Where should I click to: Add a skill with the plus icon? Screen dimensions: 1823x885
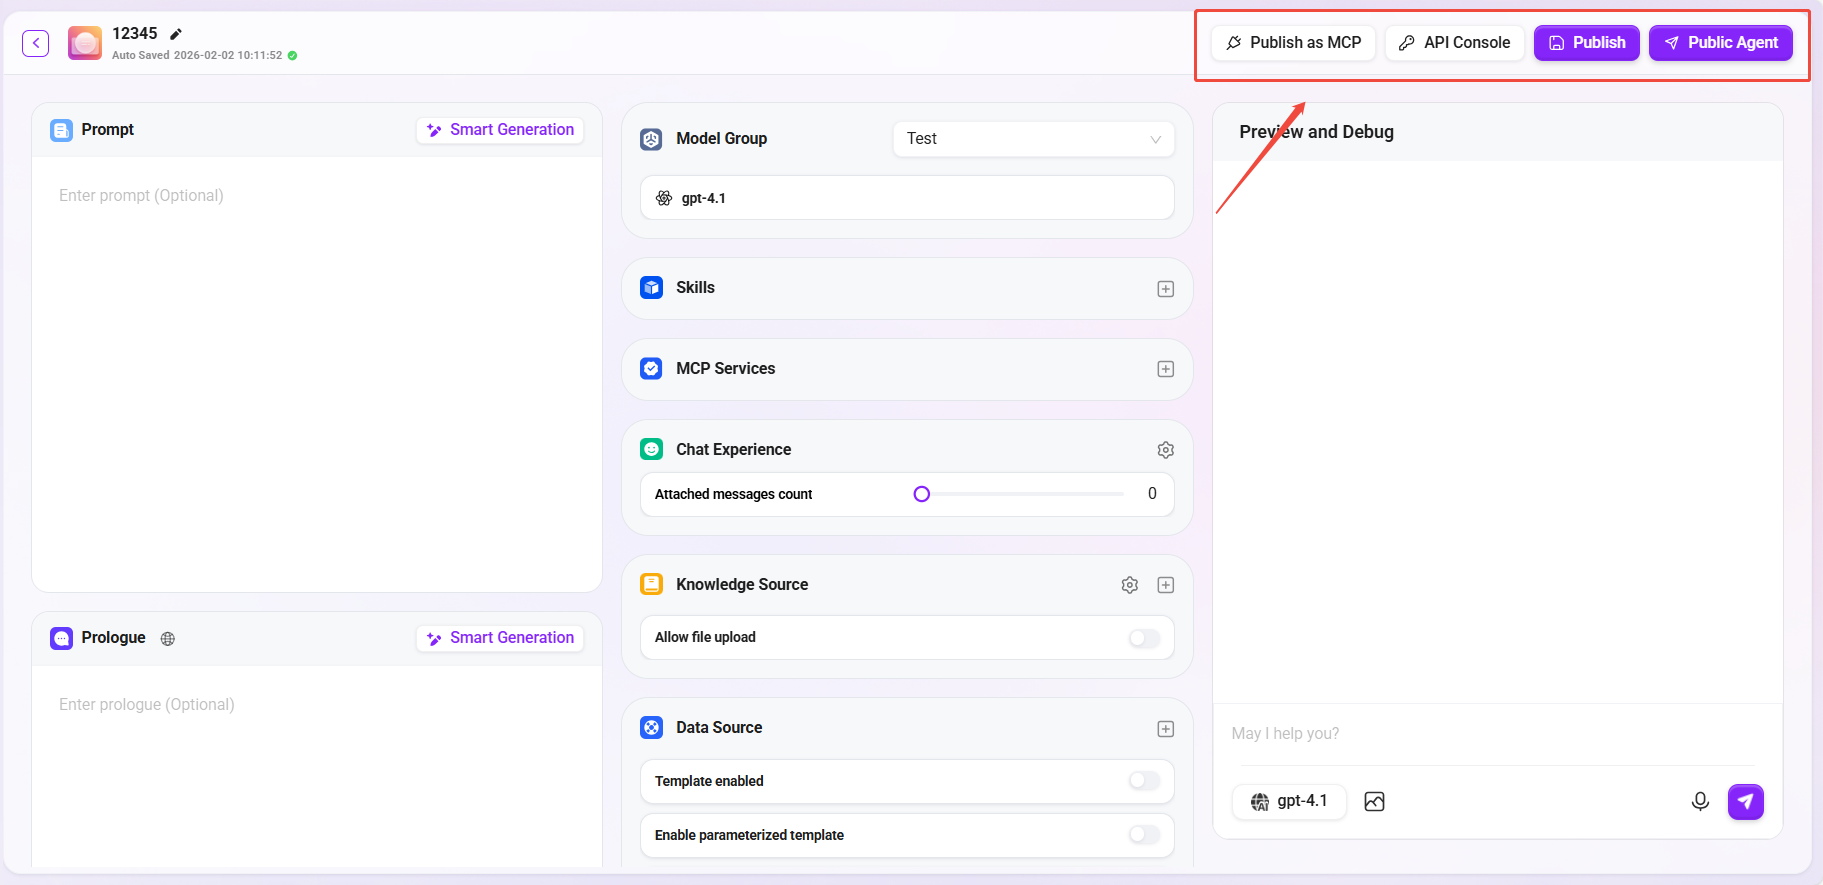coord(1165,289)
